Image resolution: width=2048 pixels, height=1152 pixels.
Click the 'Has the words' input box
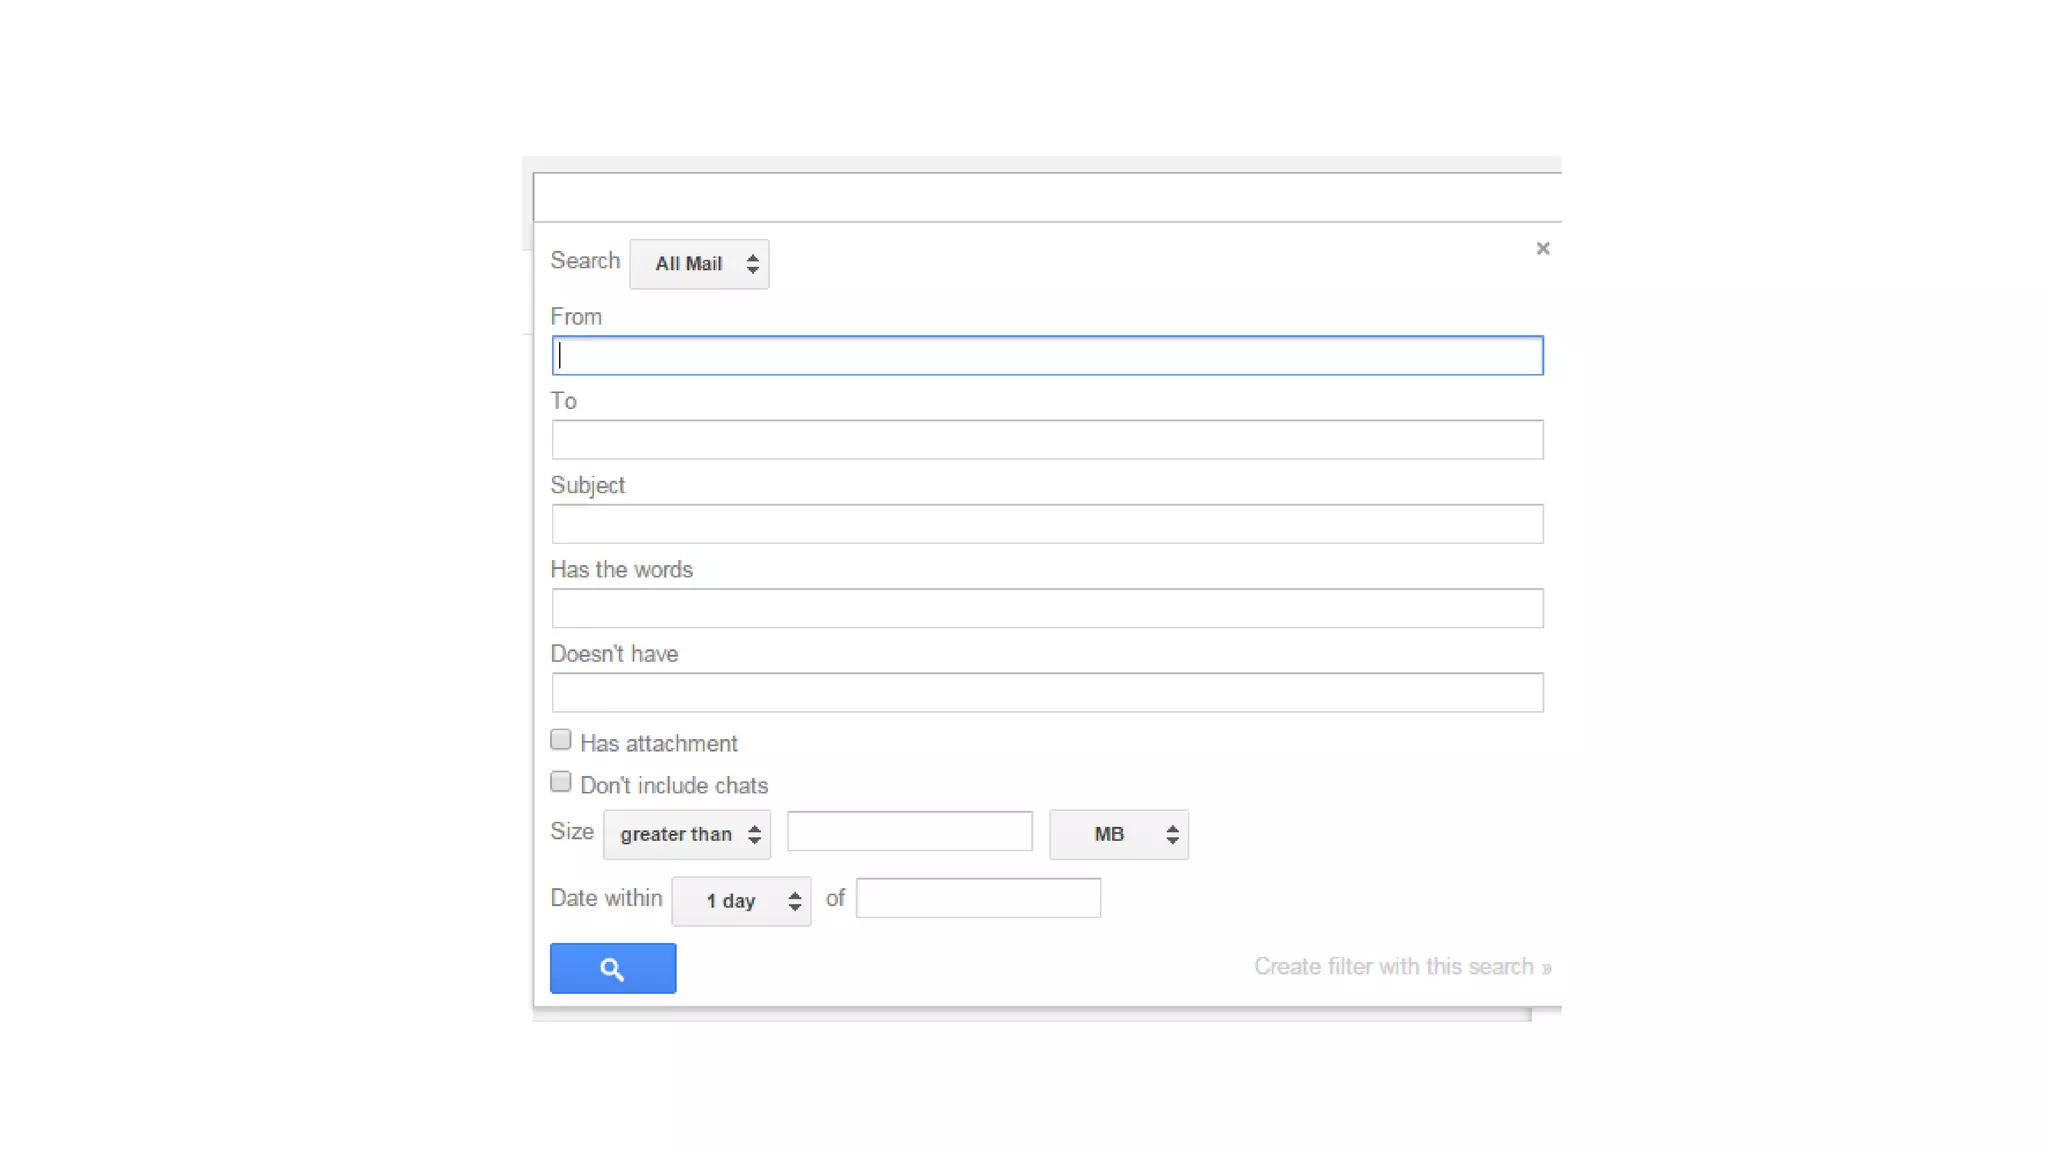point(1047,608)
